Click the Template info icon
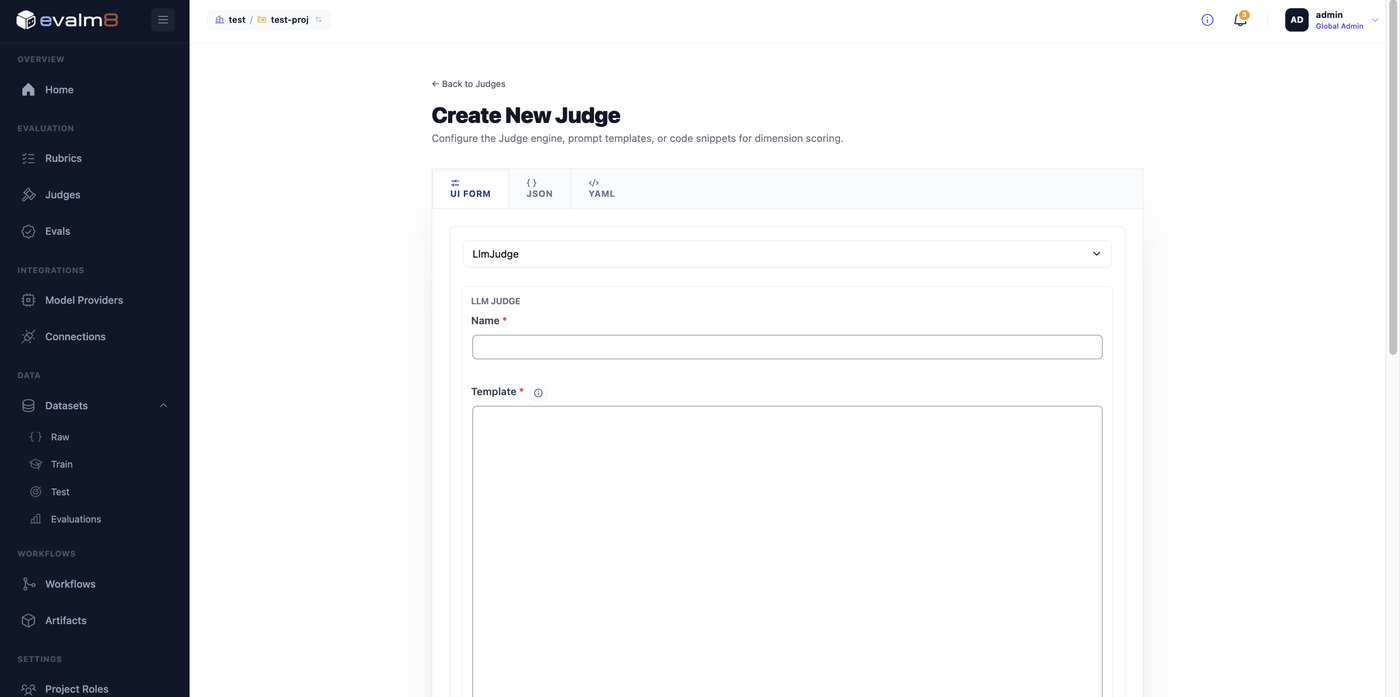Viewport: 1400px width, 697px height. (x=538, y=393)
